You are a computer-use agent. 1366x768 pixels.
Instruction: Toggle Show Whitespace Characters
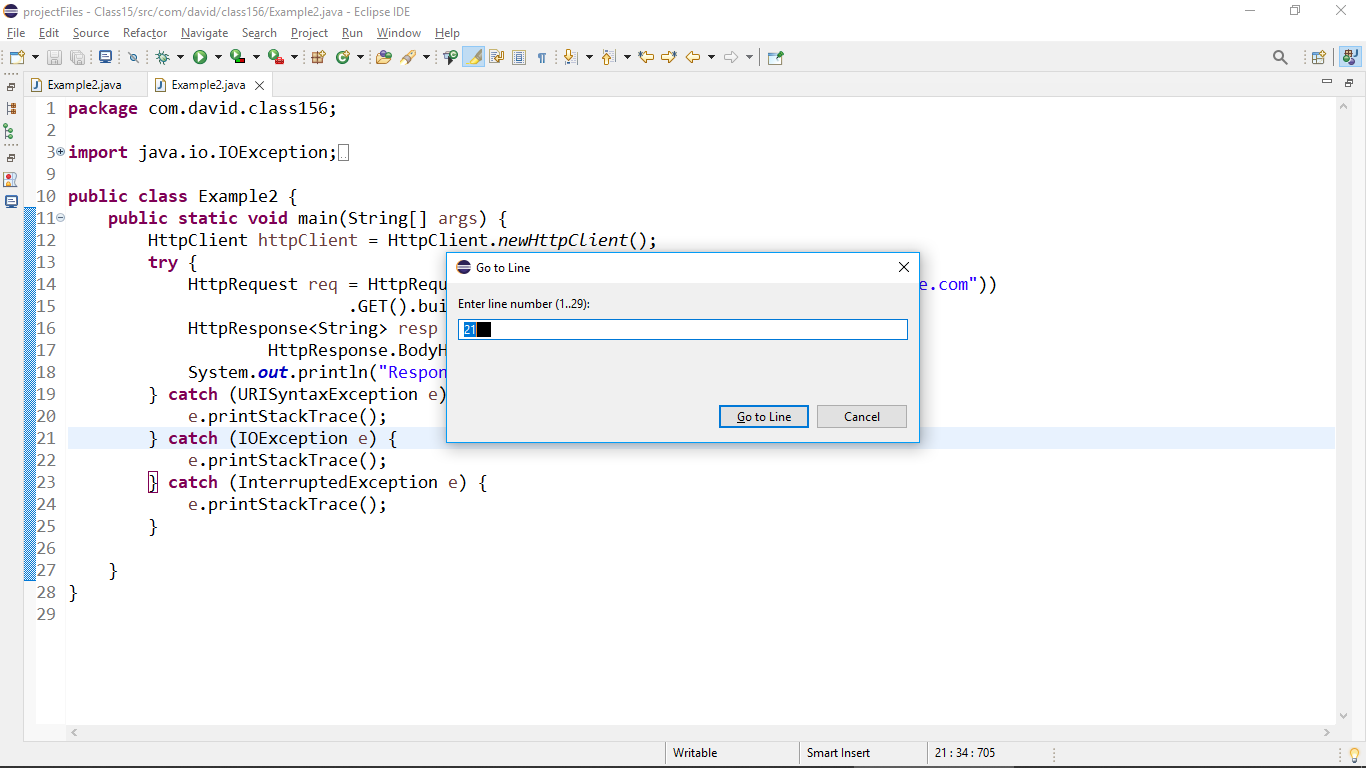[541, 57]
